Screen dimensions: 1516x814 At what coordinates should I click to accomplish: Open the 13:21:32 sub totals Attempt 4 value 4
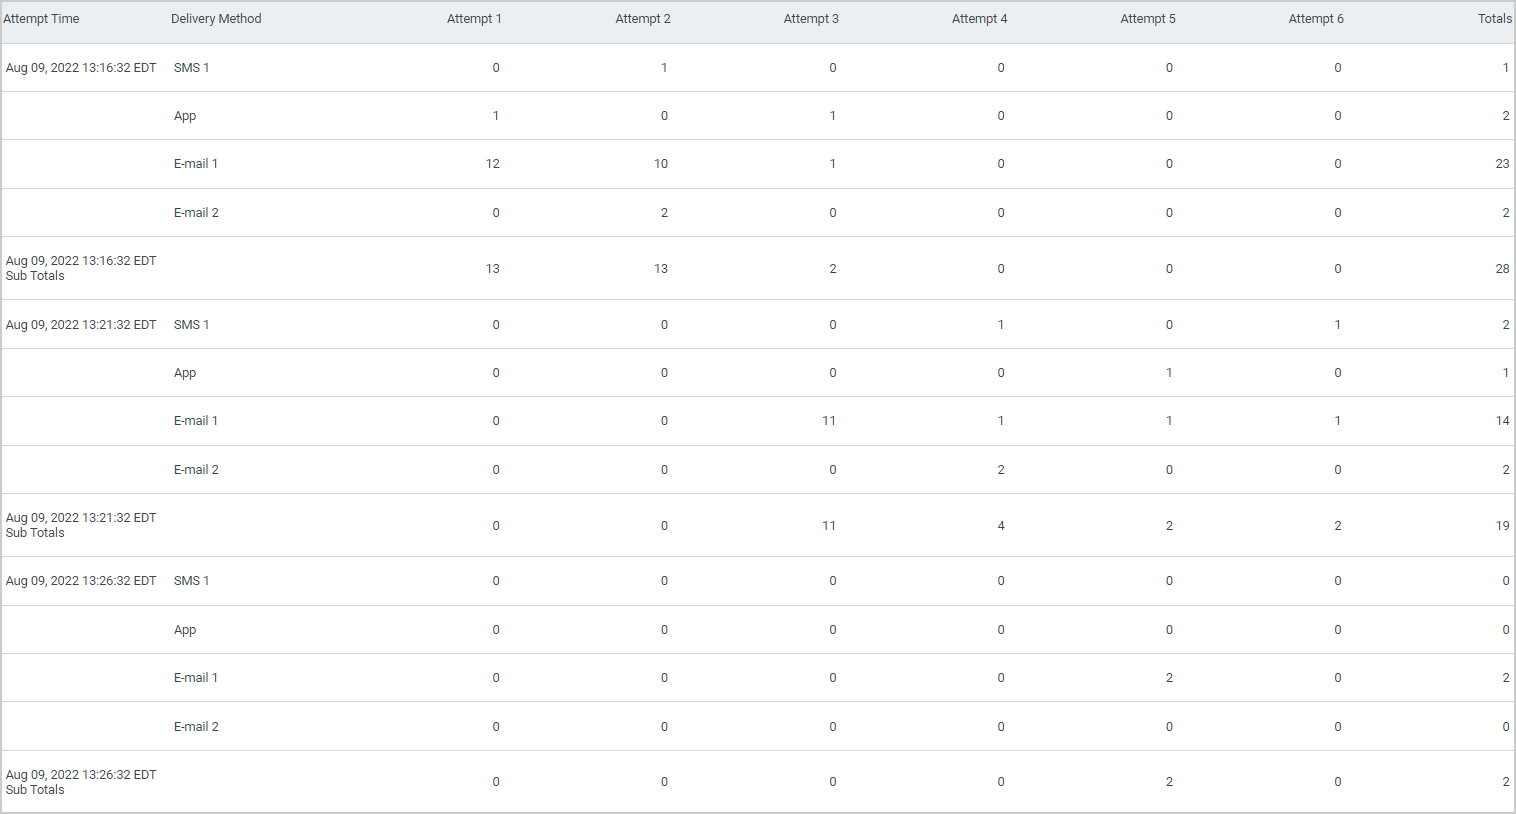(1001, 526)
